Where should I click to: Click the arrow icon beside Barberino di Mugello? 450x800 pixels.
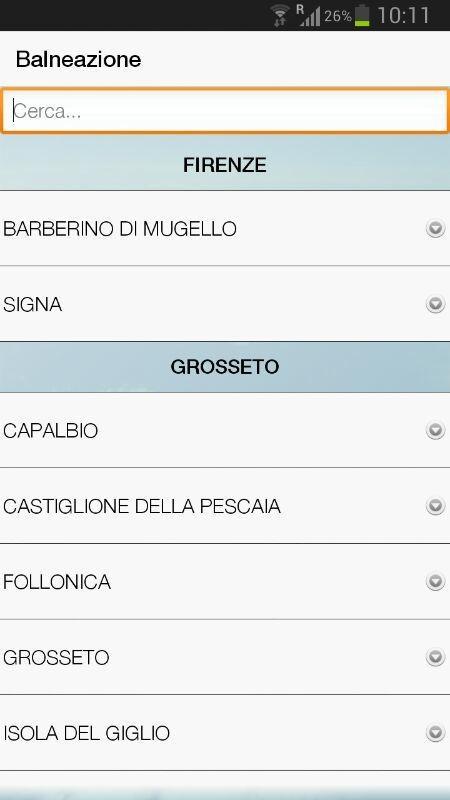coord(435,229)
